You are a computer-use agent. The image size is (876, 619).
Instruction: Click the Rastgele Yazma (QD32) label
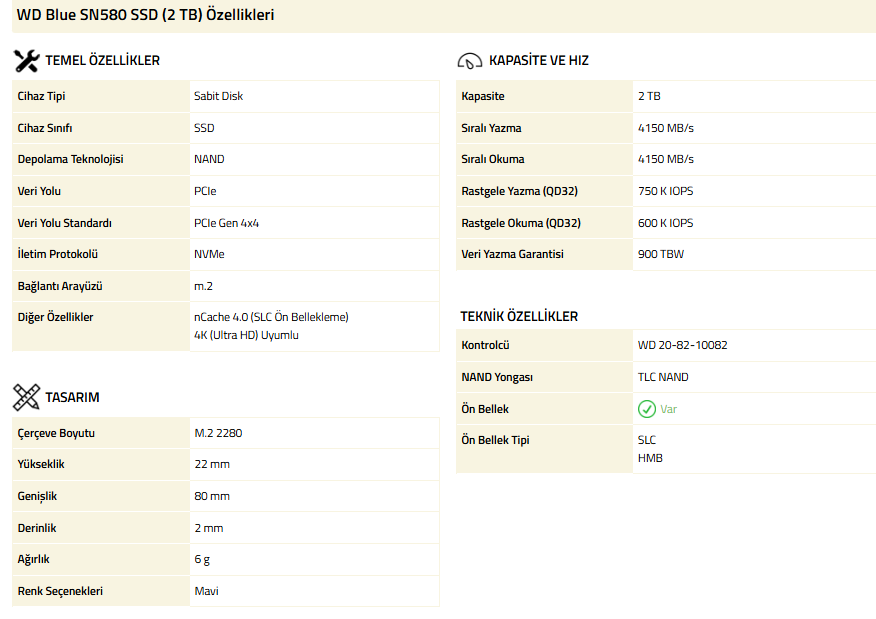[520, 191]
